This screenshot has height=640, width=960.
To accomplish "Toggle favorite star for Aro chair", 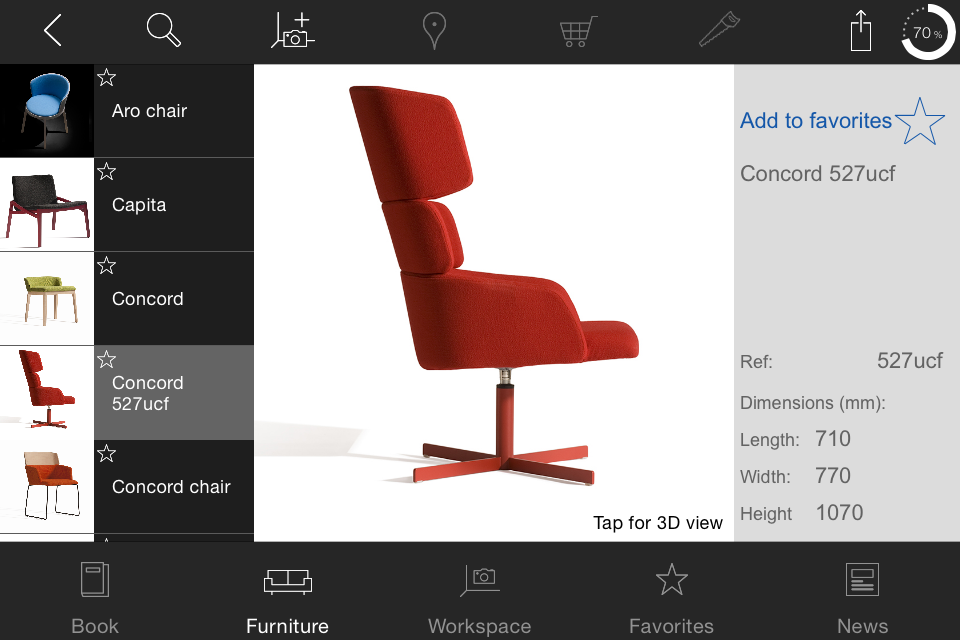I will click(x=107, y=77).
